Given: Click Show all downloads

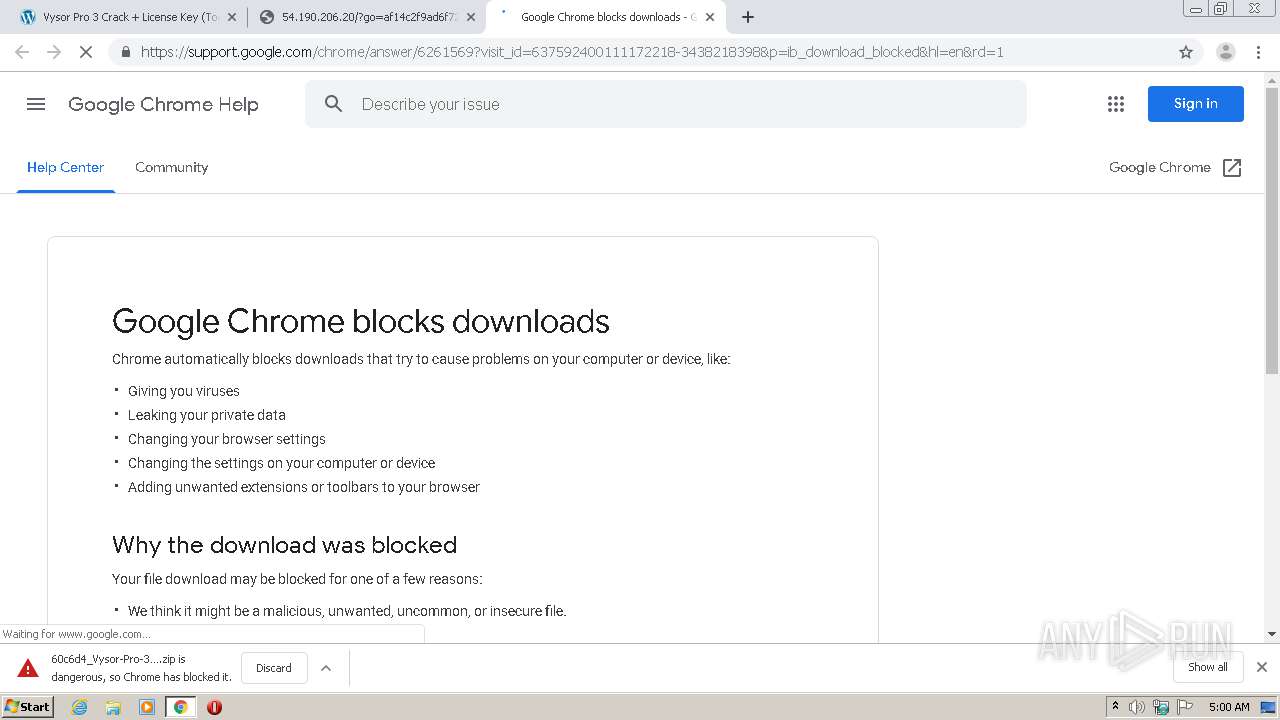Looking at the screenshot, I should click(x=1208, y=667).
